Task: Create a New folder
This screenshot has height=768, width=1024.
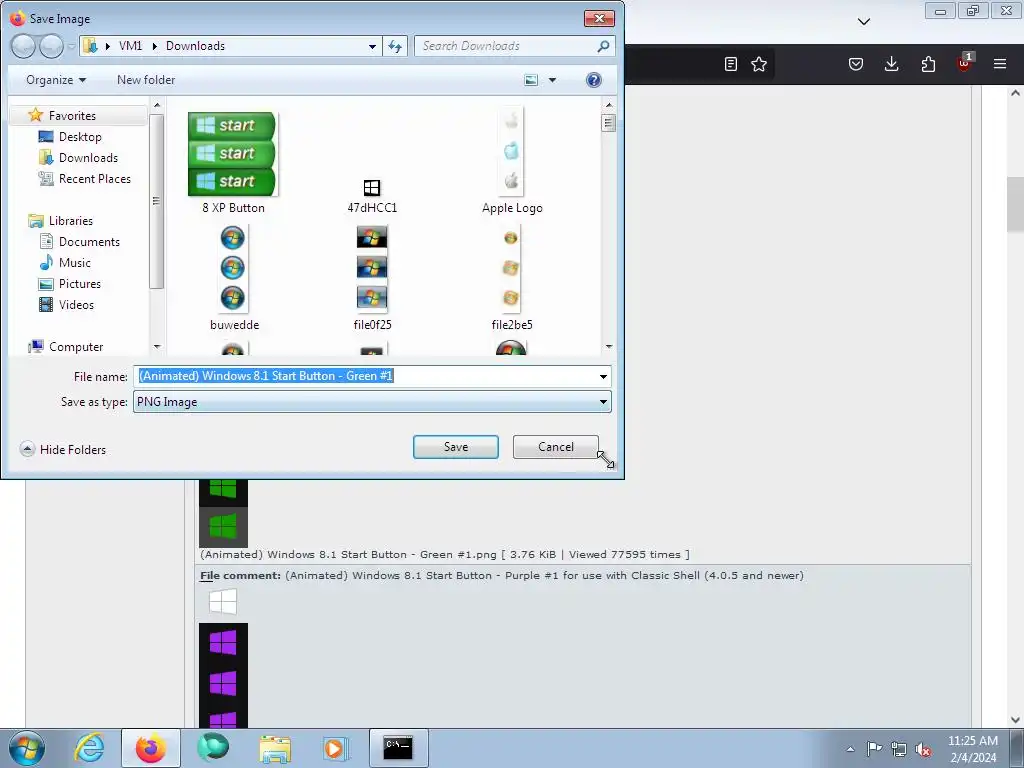Action: click(146, 80)
